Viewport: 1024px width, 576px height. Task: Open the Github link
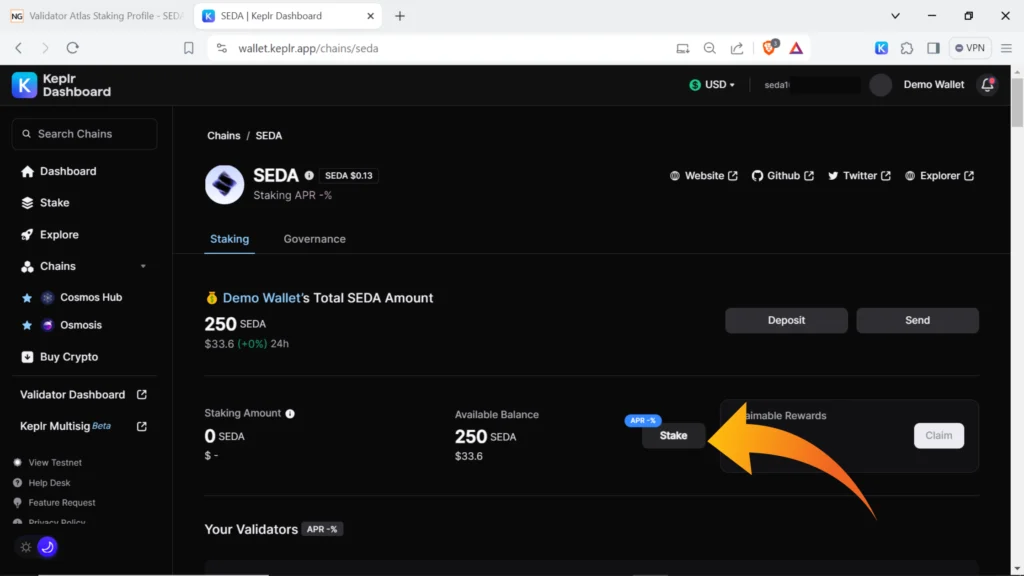pos(782,176)
